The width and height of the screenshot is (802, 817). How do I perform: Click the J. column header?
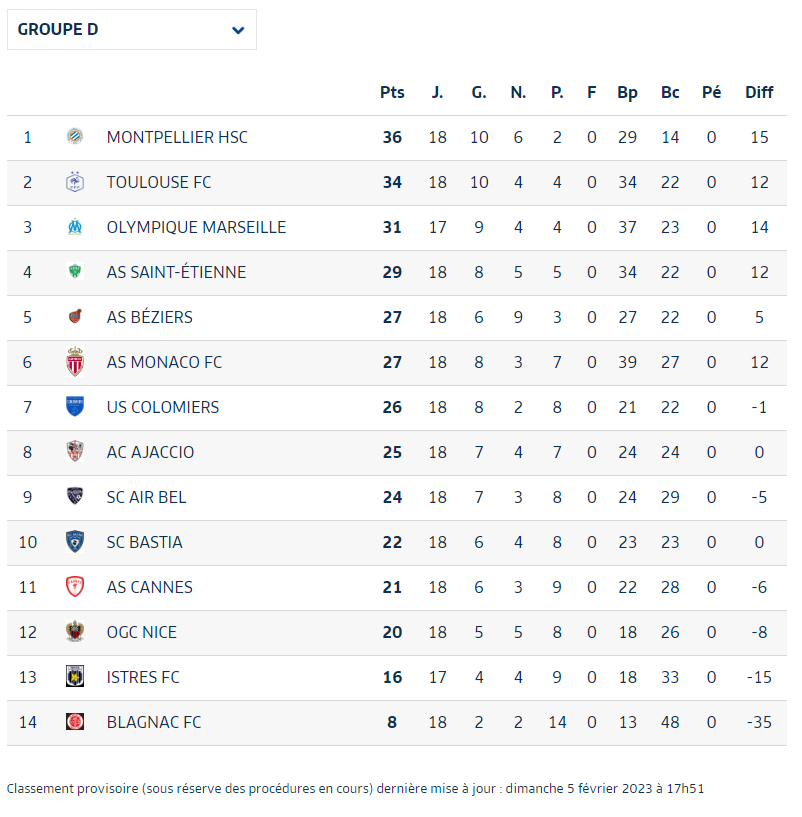[x=437, y=92]
